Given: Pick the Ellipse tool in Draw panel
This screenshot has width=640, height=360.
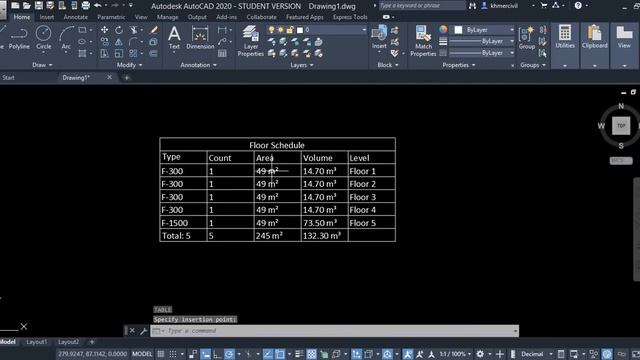Looking at the screenshot, I should pos(82,42).
